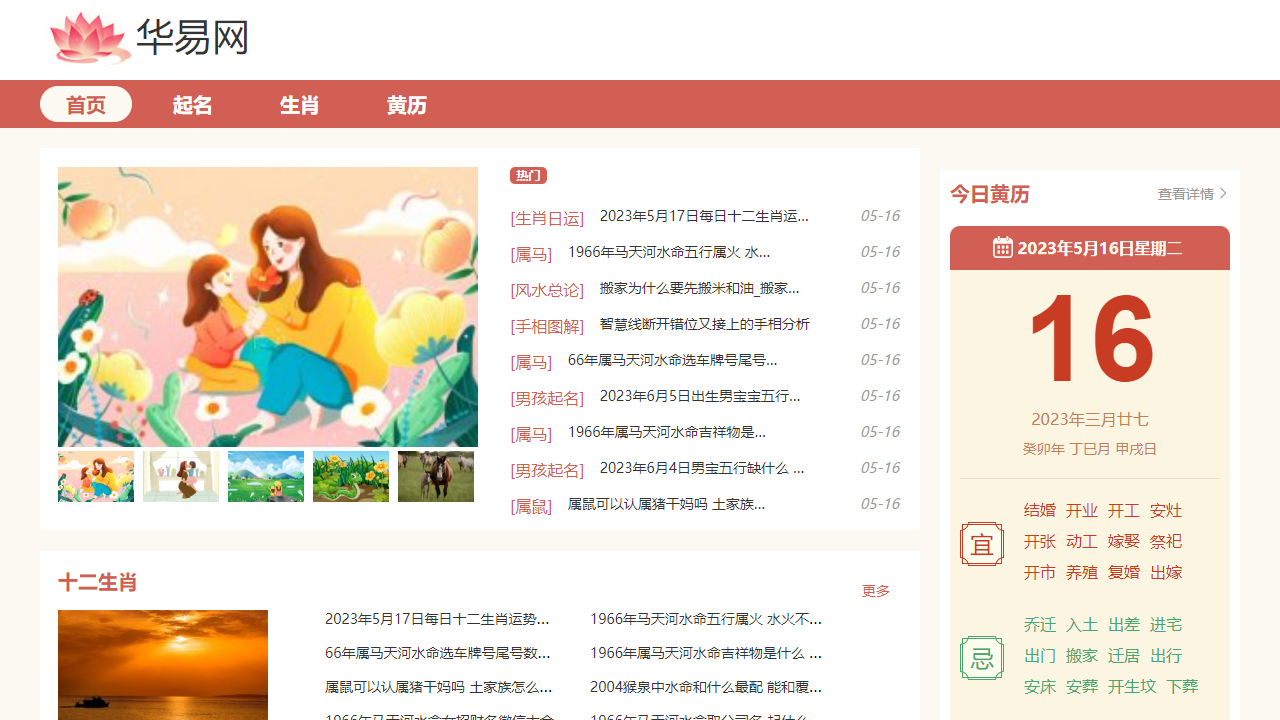1280x720 pixels.
Task: Click the 忌 seal icon
Action: click(982, 657)
